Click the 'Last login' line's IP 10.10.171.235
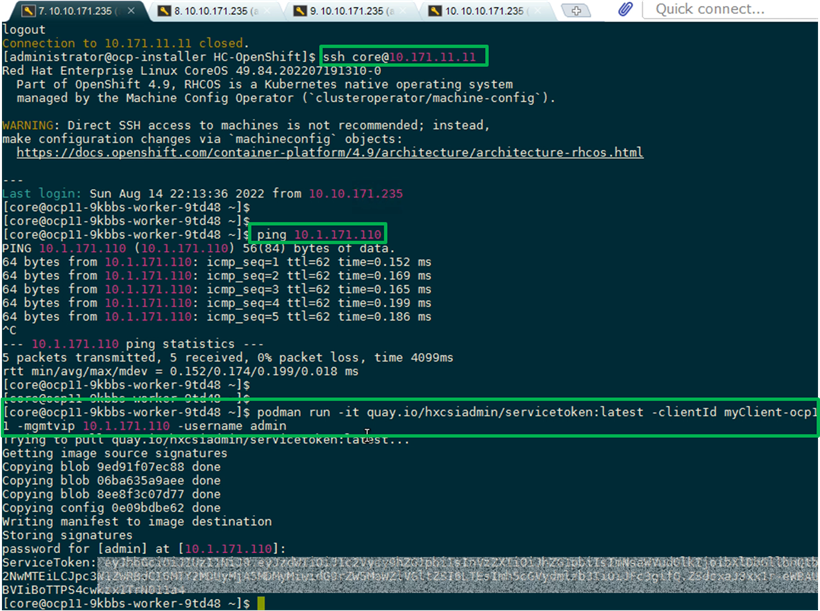820x611 pixels. pos(356,194)
